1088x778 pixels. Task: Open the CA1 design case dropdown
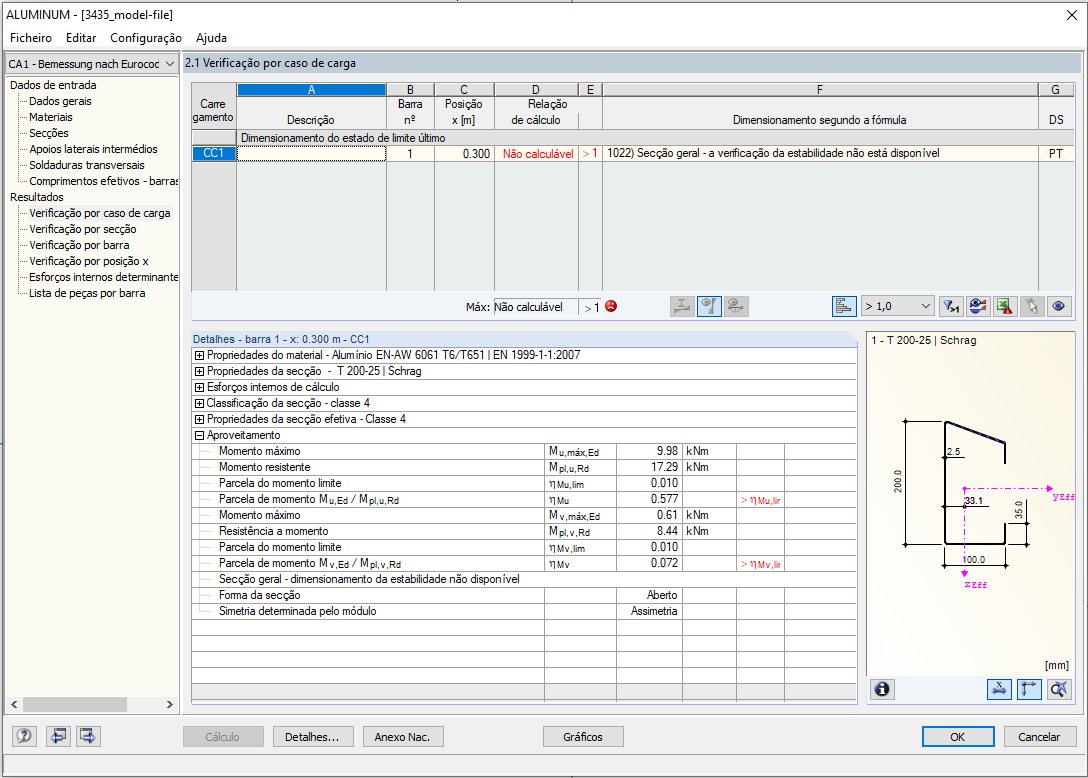91,64
